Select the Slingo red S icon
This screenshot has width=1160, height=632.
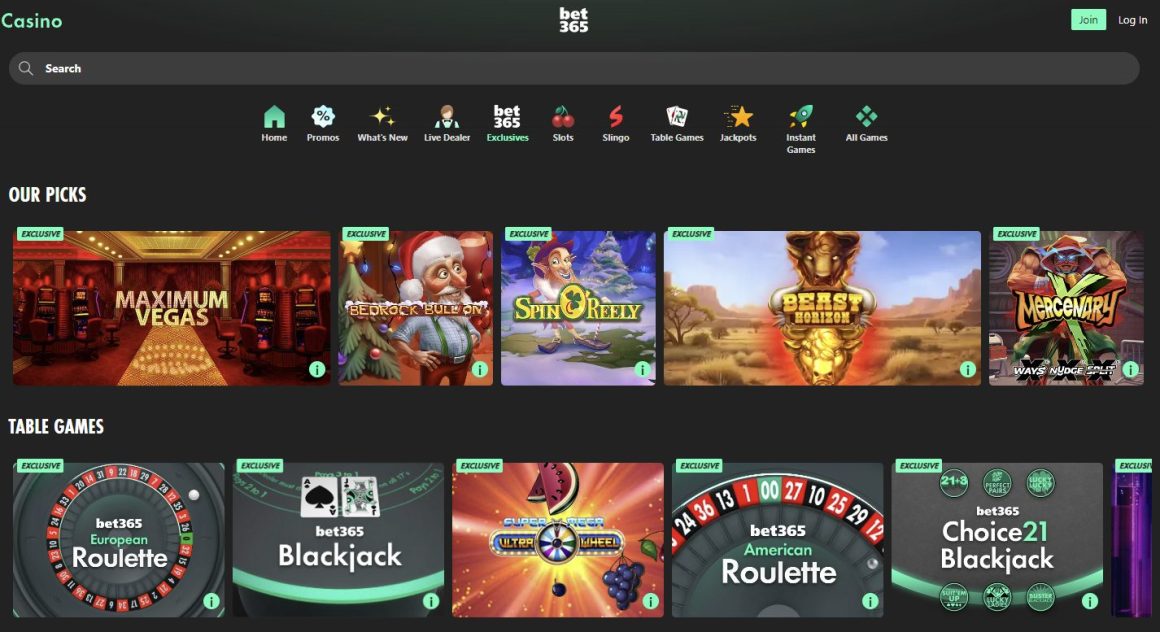616,117
